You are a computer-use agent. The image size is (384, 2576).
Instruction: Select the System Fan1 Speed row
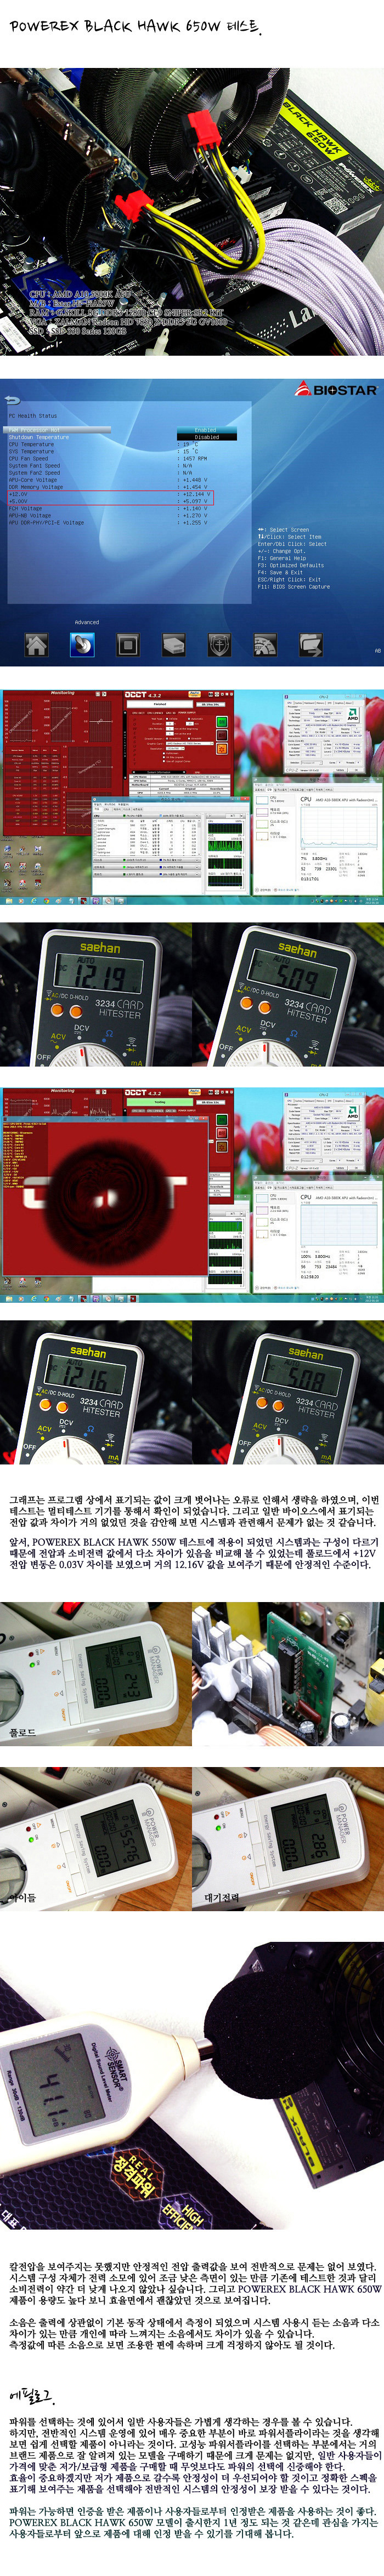[x=122, y=465]
